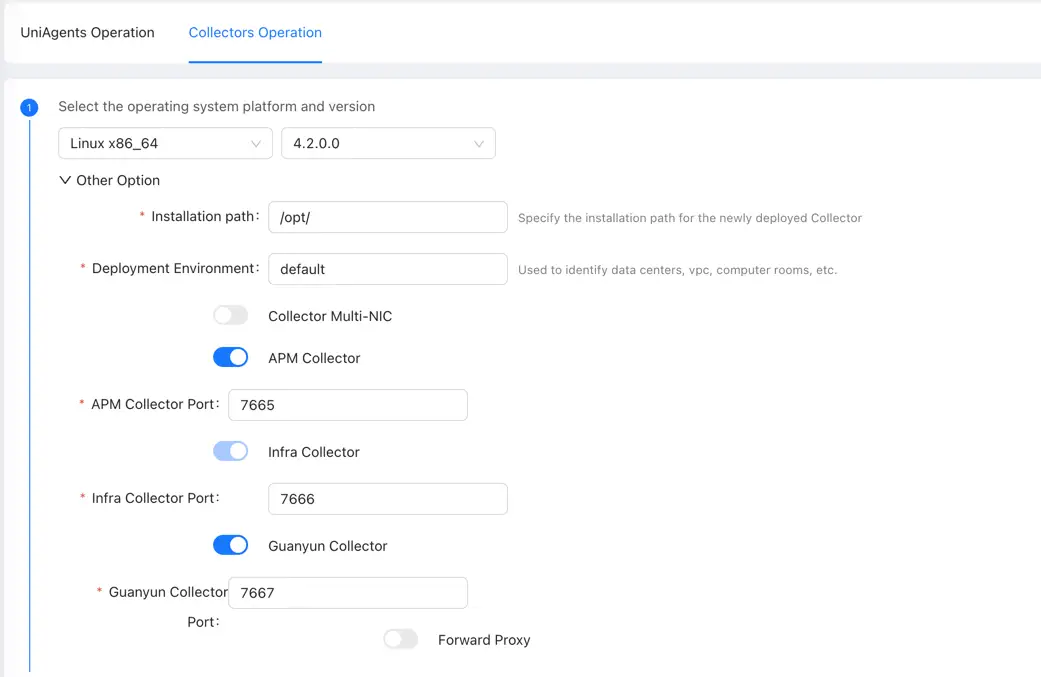The width and height of the screenshot is (1041, 677).
Task: Enable the Collector Multi-NIC toggle
Action: (x=230, y=315)
